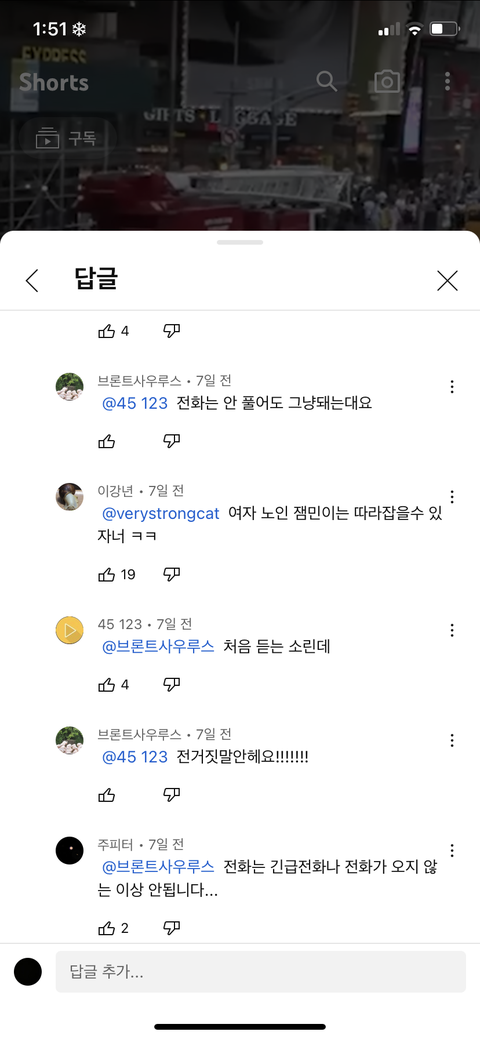Open options for 45 123's comment
The width and height of the screenshot is (480, 1039).
tap(452, 630)
